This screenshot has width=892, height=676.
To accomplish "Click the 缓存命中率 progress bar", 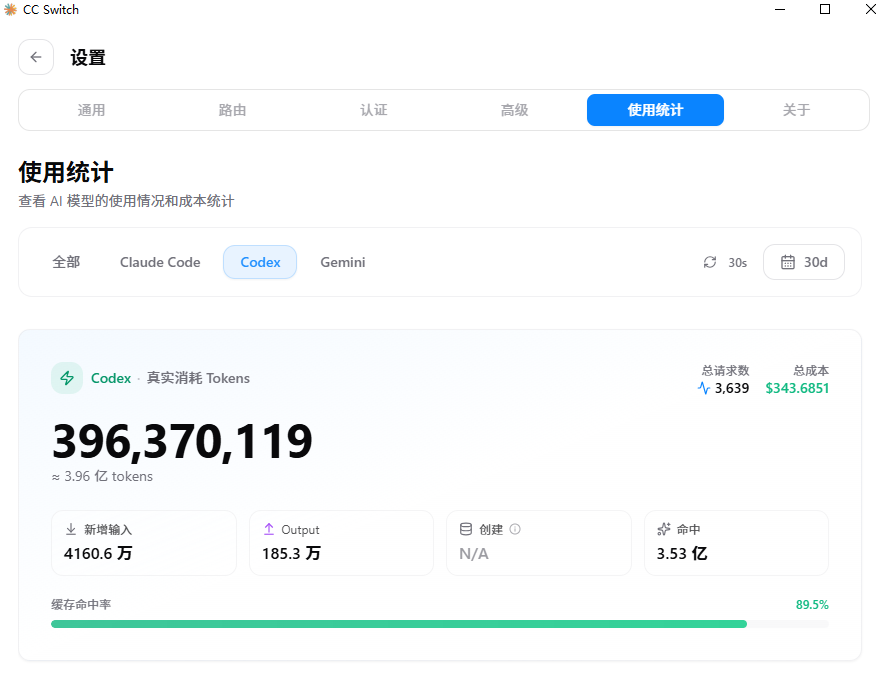I will pyautogui.click(x=440, y=624).
